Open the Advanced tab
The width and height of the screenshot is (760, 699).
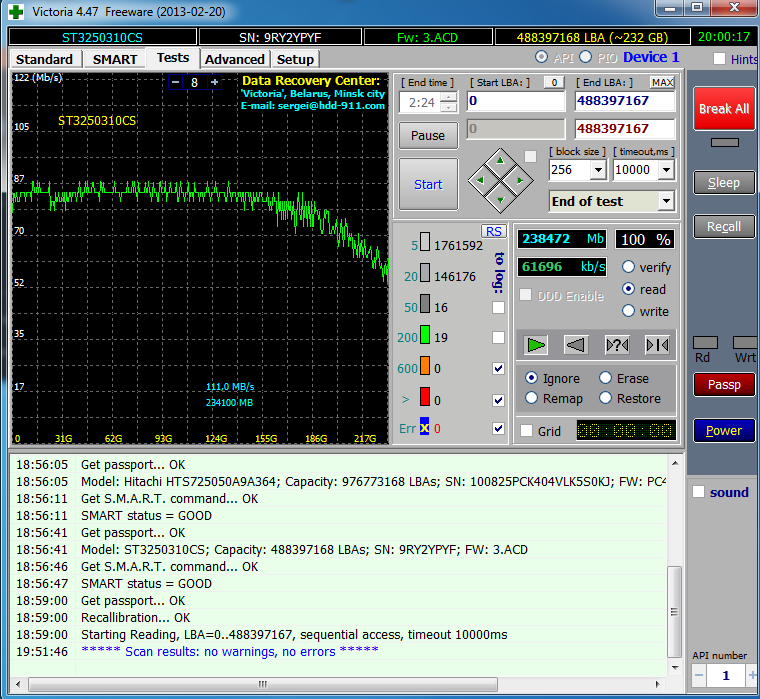pyautogui.click(x=235, y=59)
